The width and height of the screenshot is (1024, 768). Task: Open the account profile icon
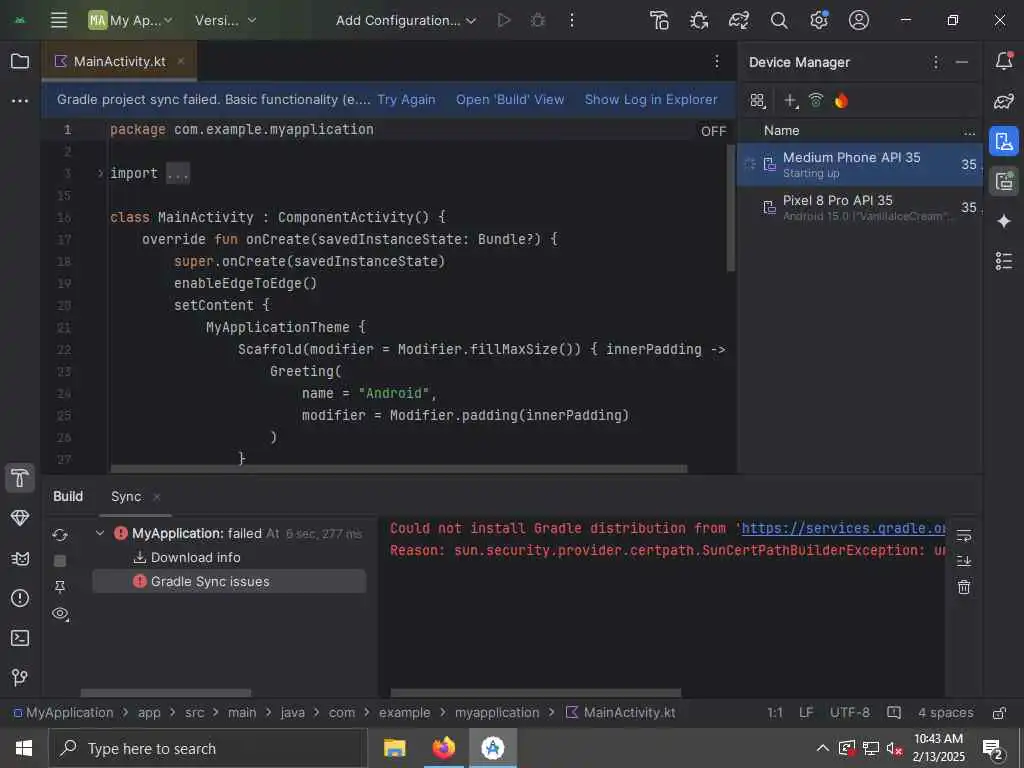tap(858, 20)
